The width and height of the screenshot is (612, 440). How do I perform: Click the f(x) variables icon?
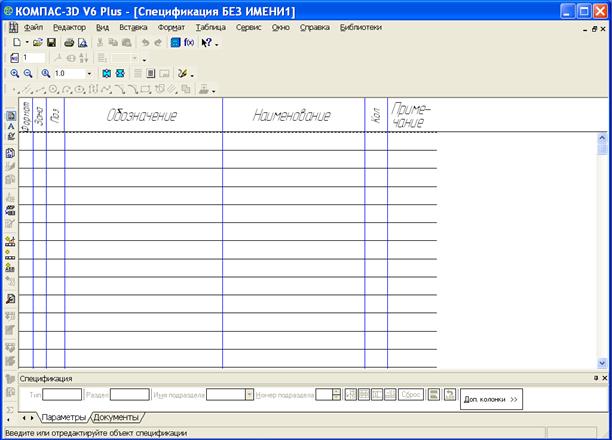(189, 43)
